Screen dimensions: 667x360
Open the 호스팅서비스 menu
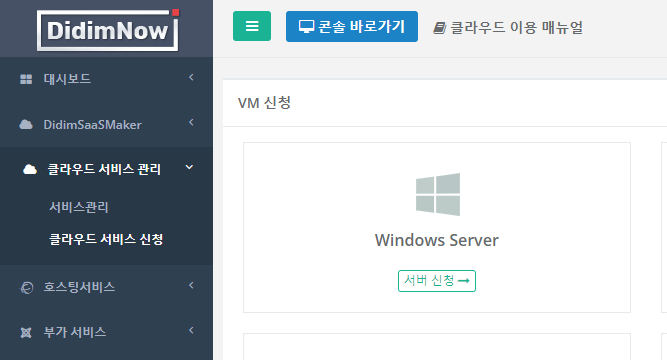[x=106, y=287]
